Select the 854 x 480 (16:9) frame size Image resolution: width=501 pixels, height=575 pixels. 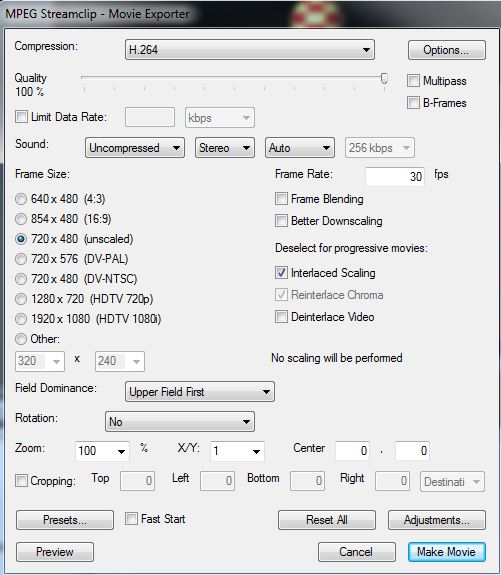pyautogui.click(x=21, y=219)
